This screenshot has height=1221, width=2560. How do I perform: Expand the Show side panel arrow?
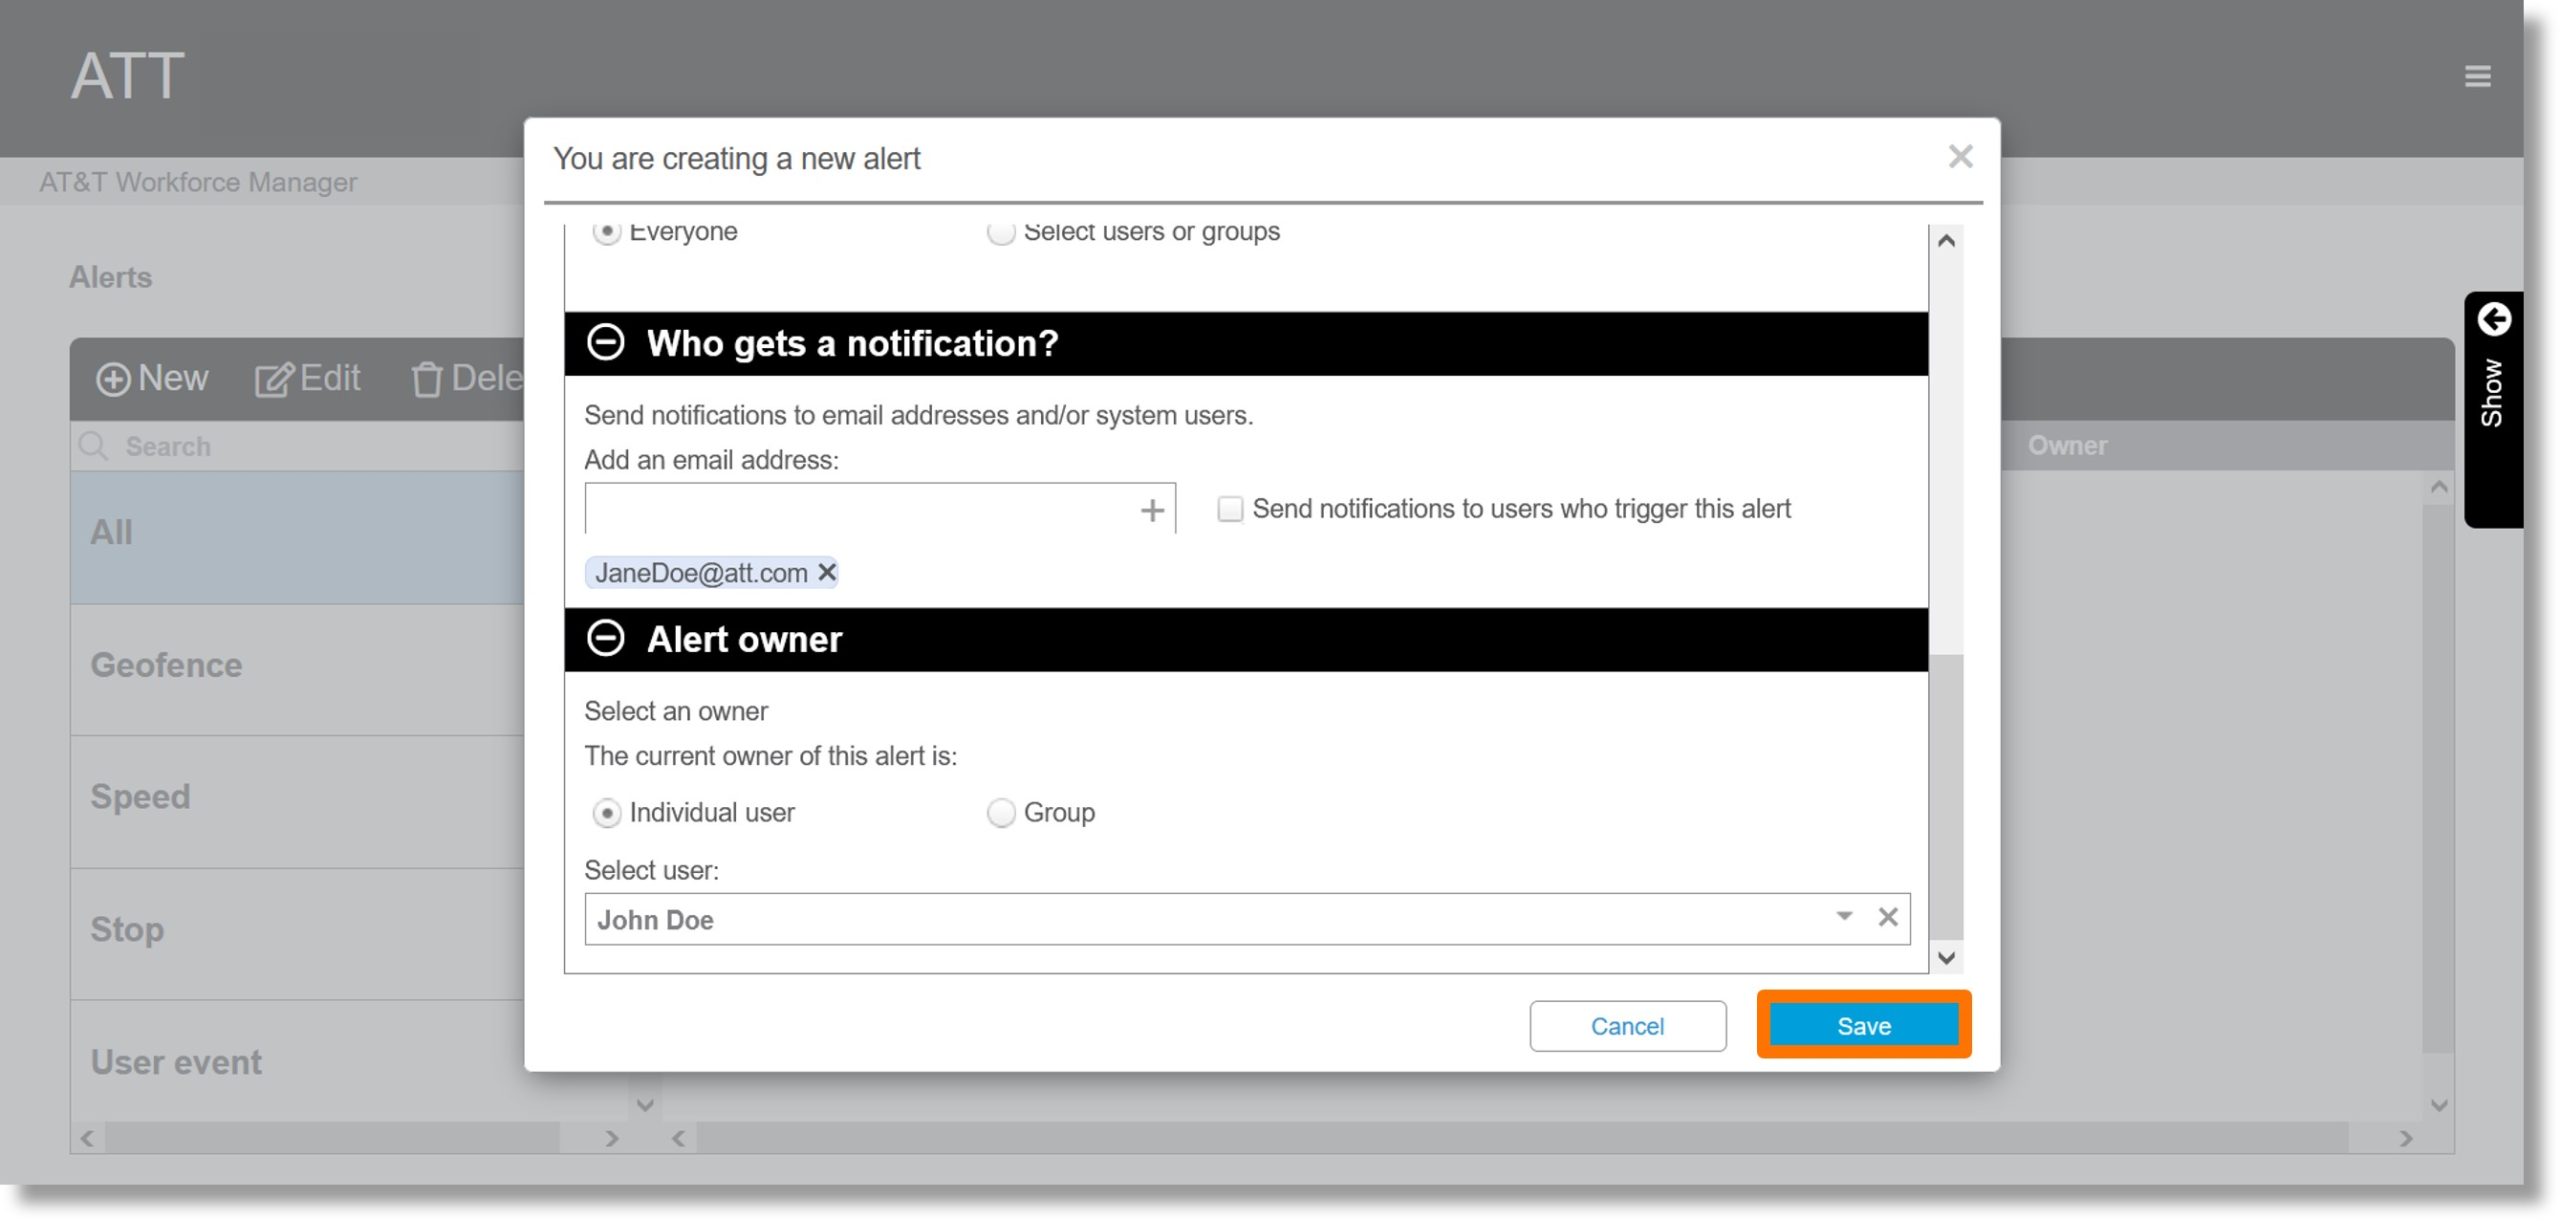pyautogui.click(x=2493, y=320)
